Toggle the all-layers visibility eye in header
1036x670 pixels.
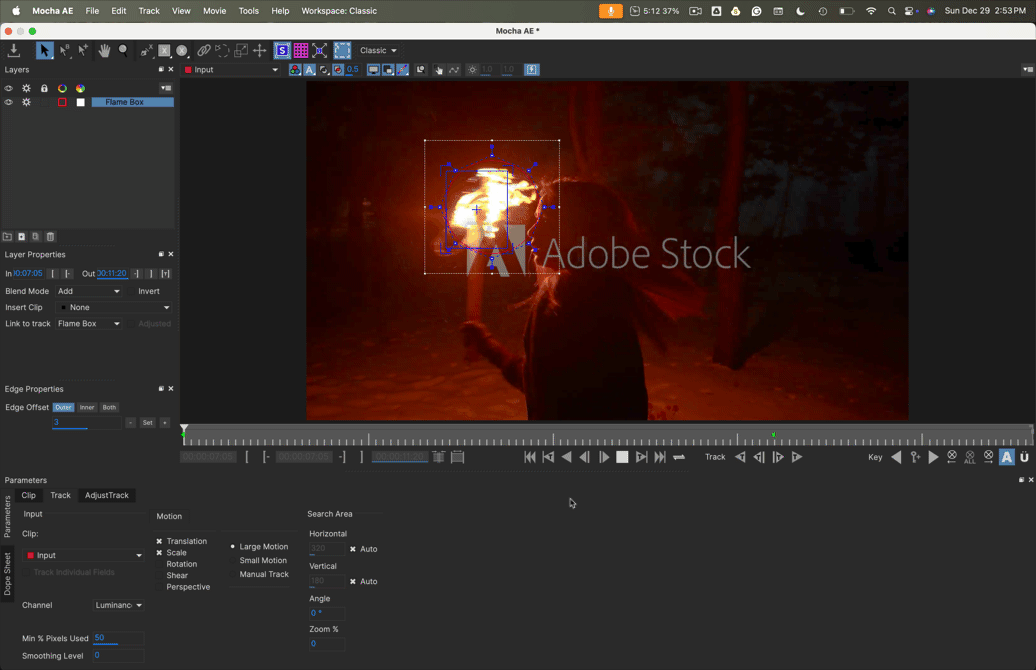pos(9,88)
